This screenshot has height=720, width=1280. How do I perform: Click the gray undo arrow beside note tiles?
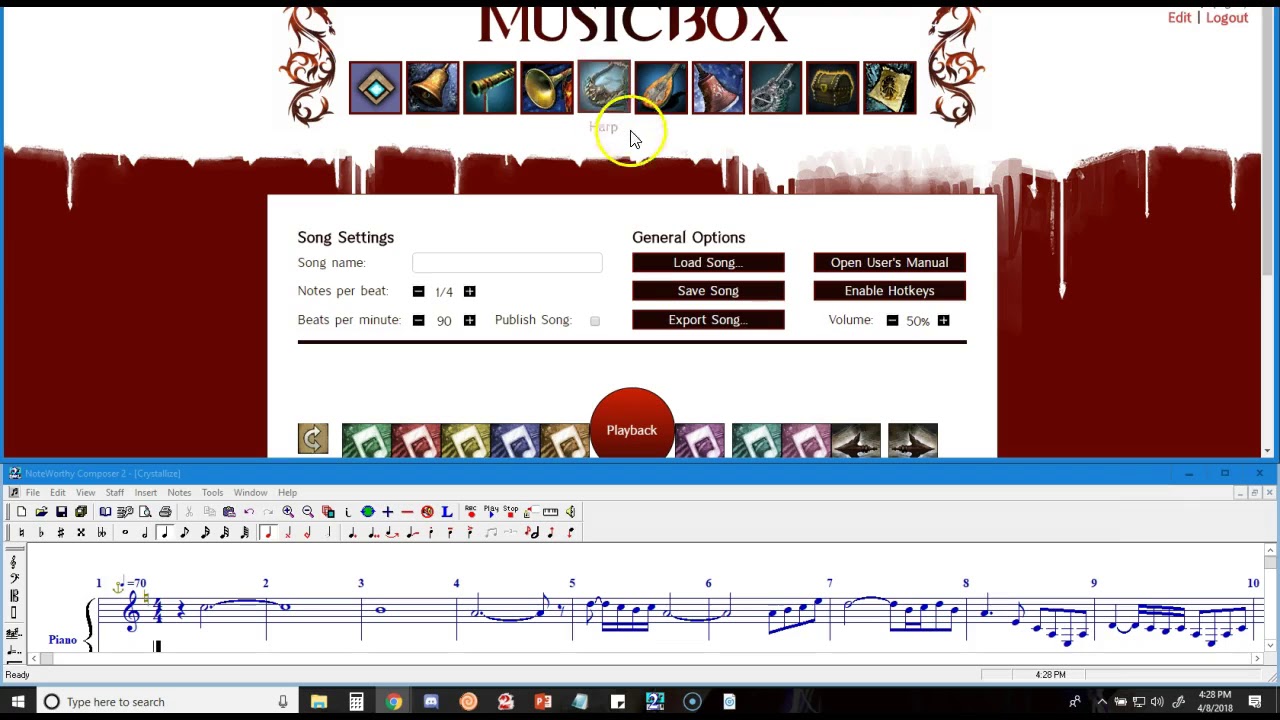(313, 438)
